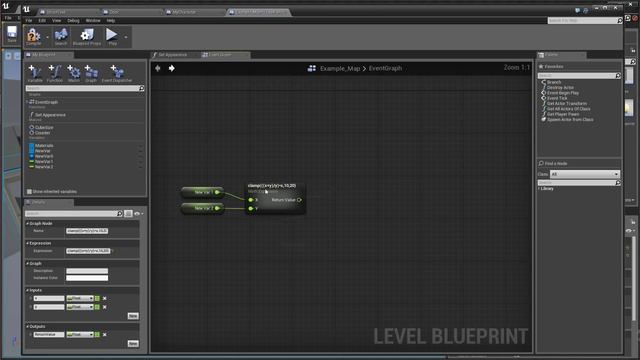Viewport: 640px width, 360px height.
Task: Select Spawn Actor from Class favorite
Action: tap(570, 120)
